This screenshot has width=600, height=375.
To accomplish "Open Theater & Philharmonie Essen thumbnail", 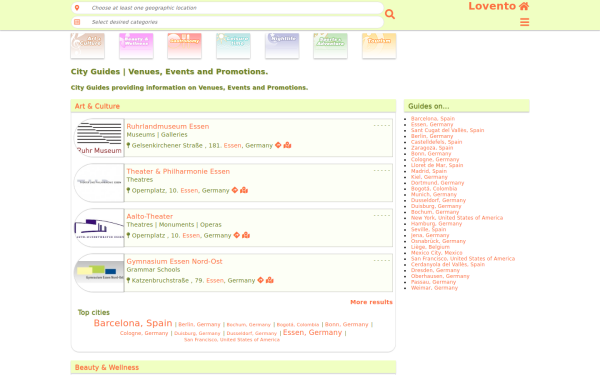I will click(99, 183).
